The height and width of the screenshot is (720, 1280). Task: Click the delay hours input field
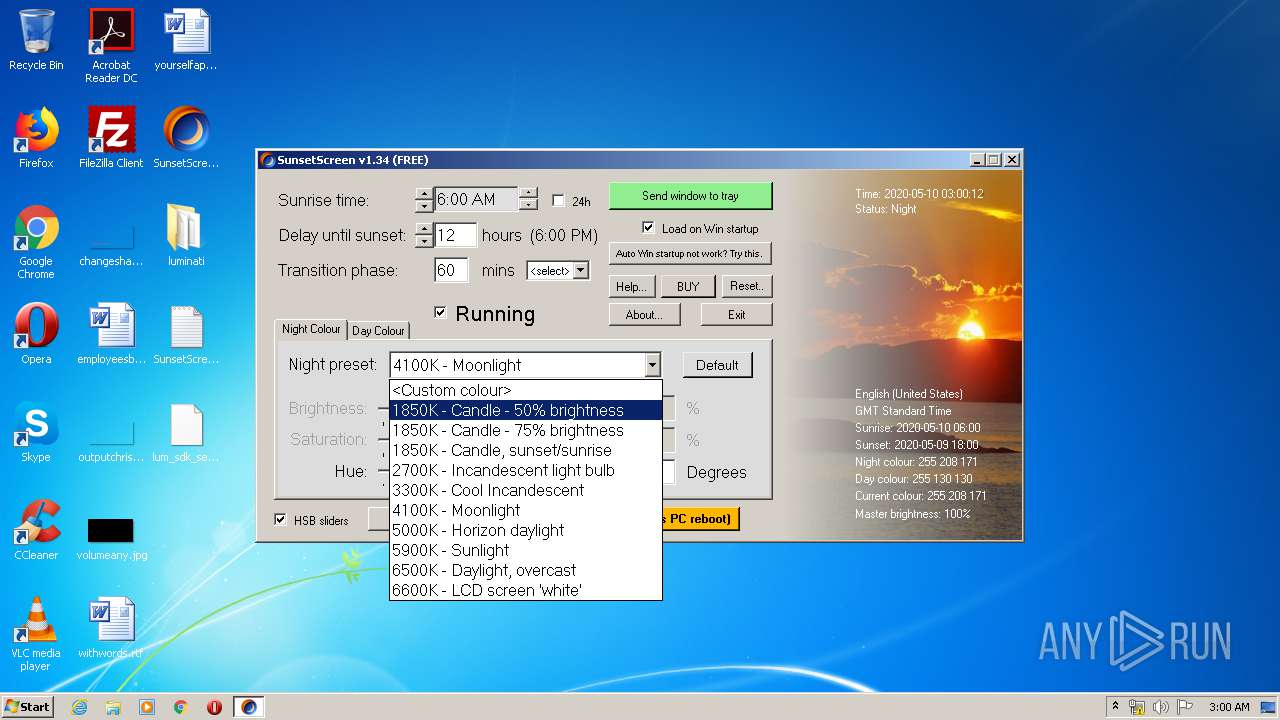455,235
